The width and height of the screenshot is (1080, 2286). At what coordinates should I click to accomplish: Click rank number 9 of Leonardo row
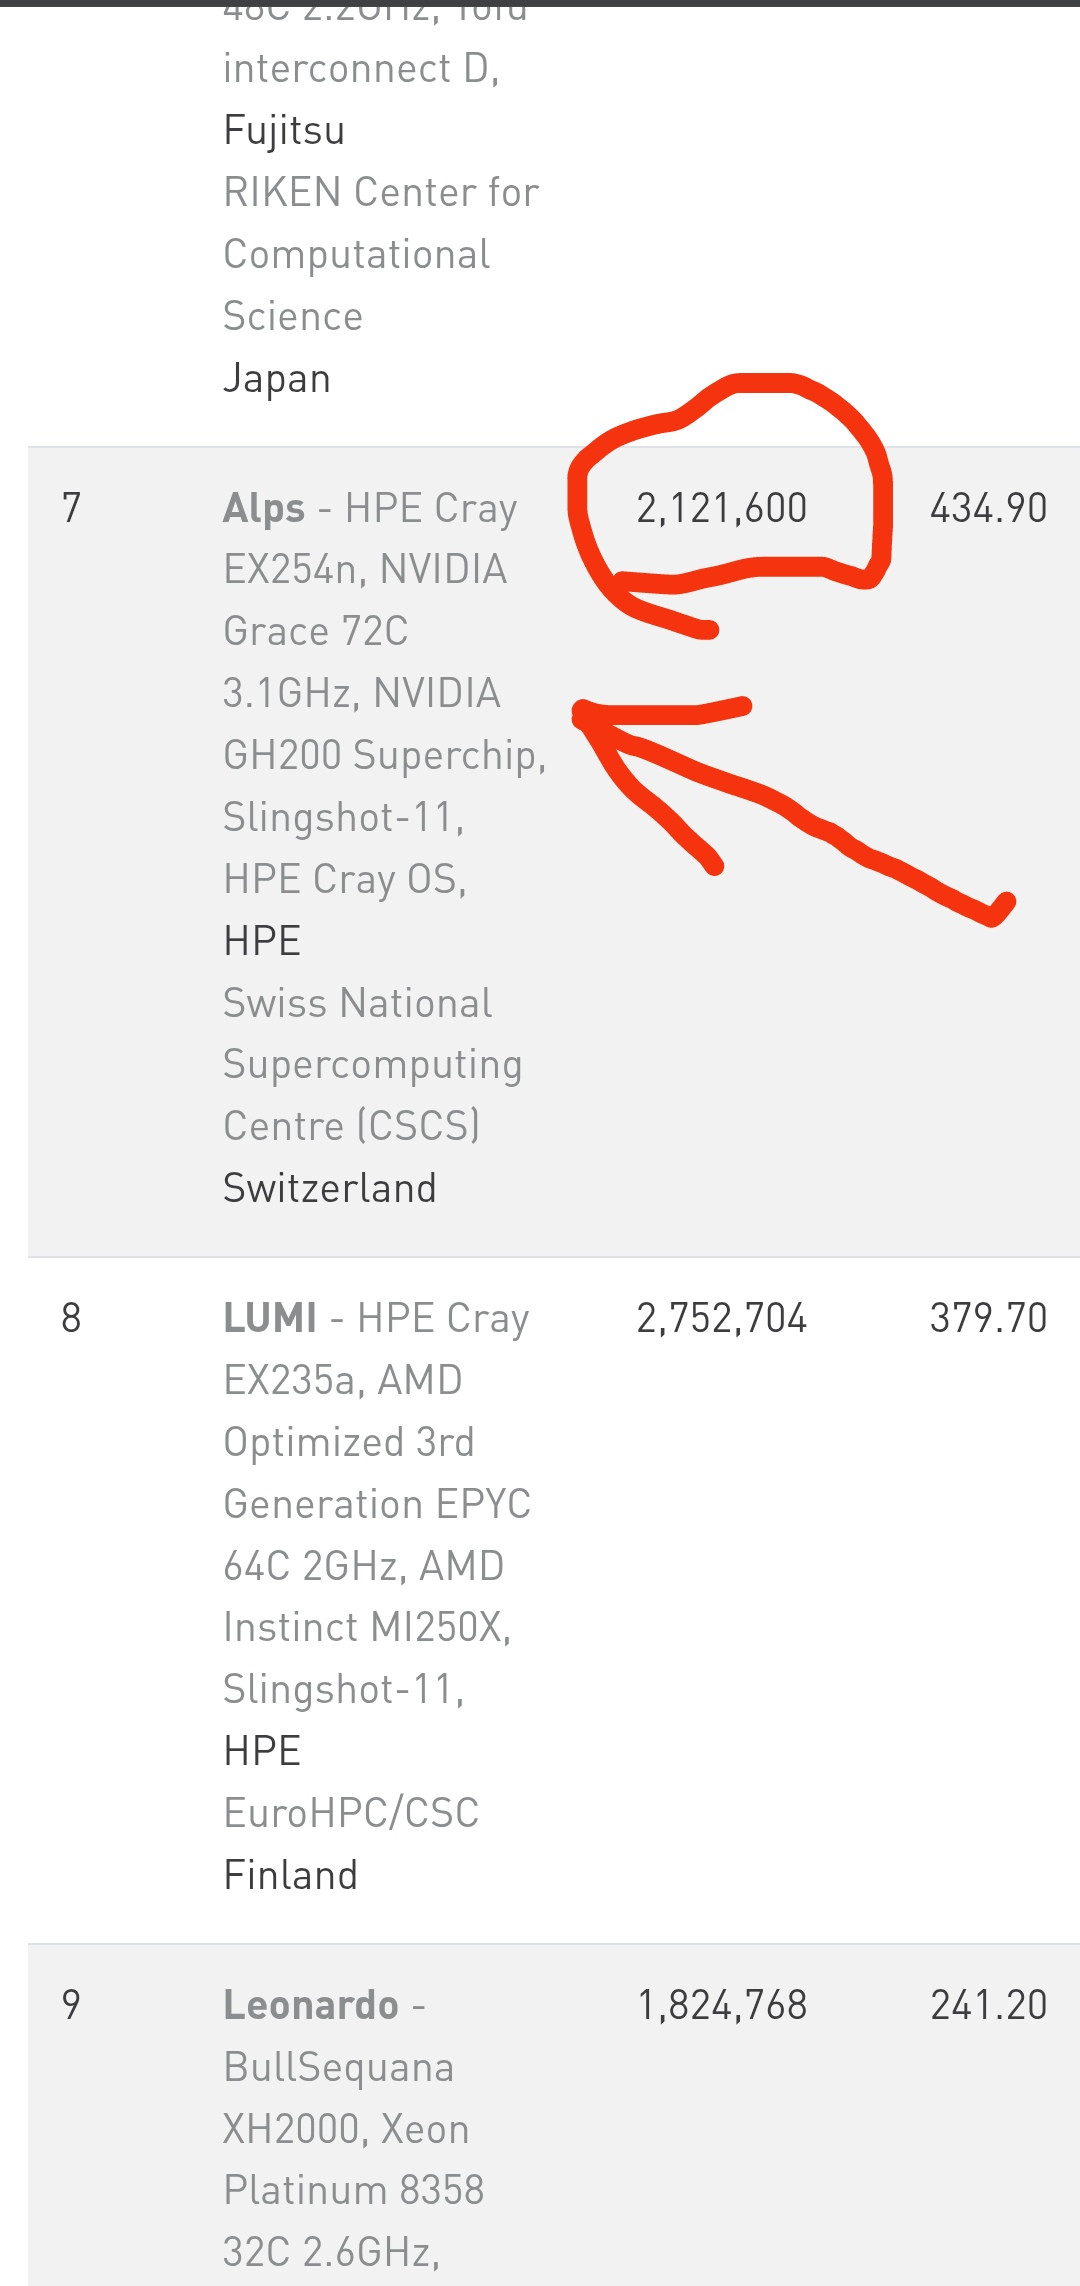click(x=71, y=2005)
